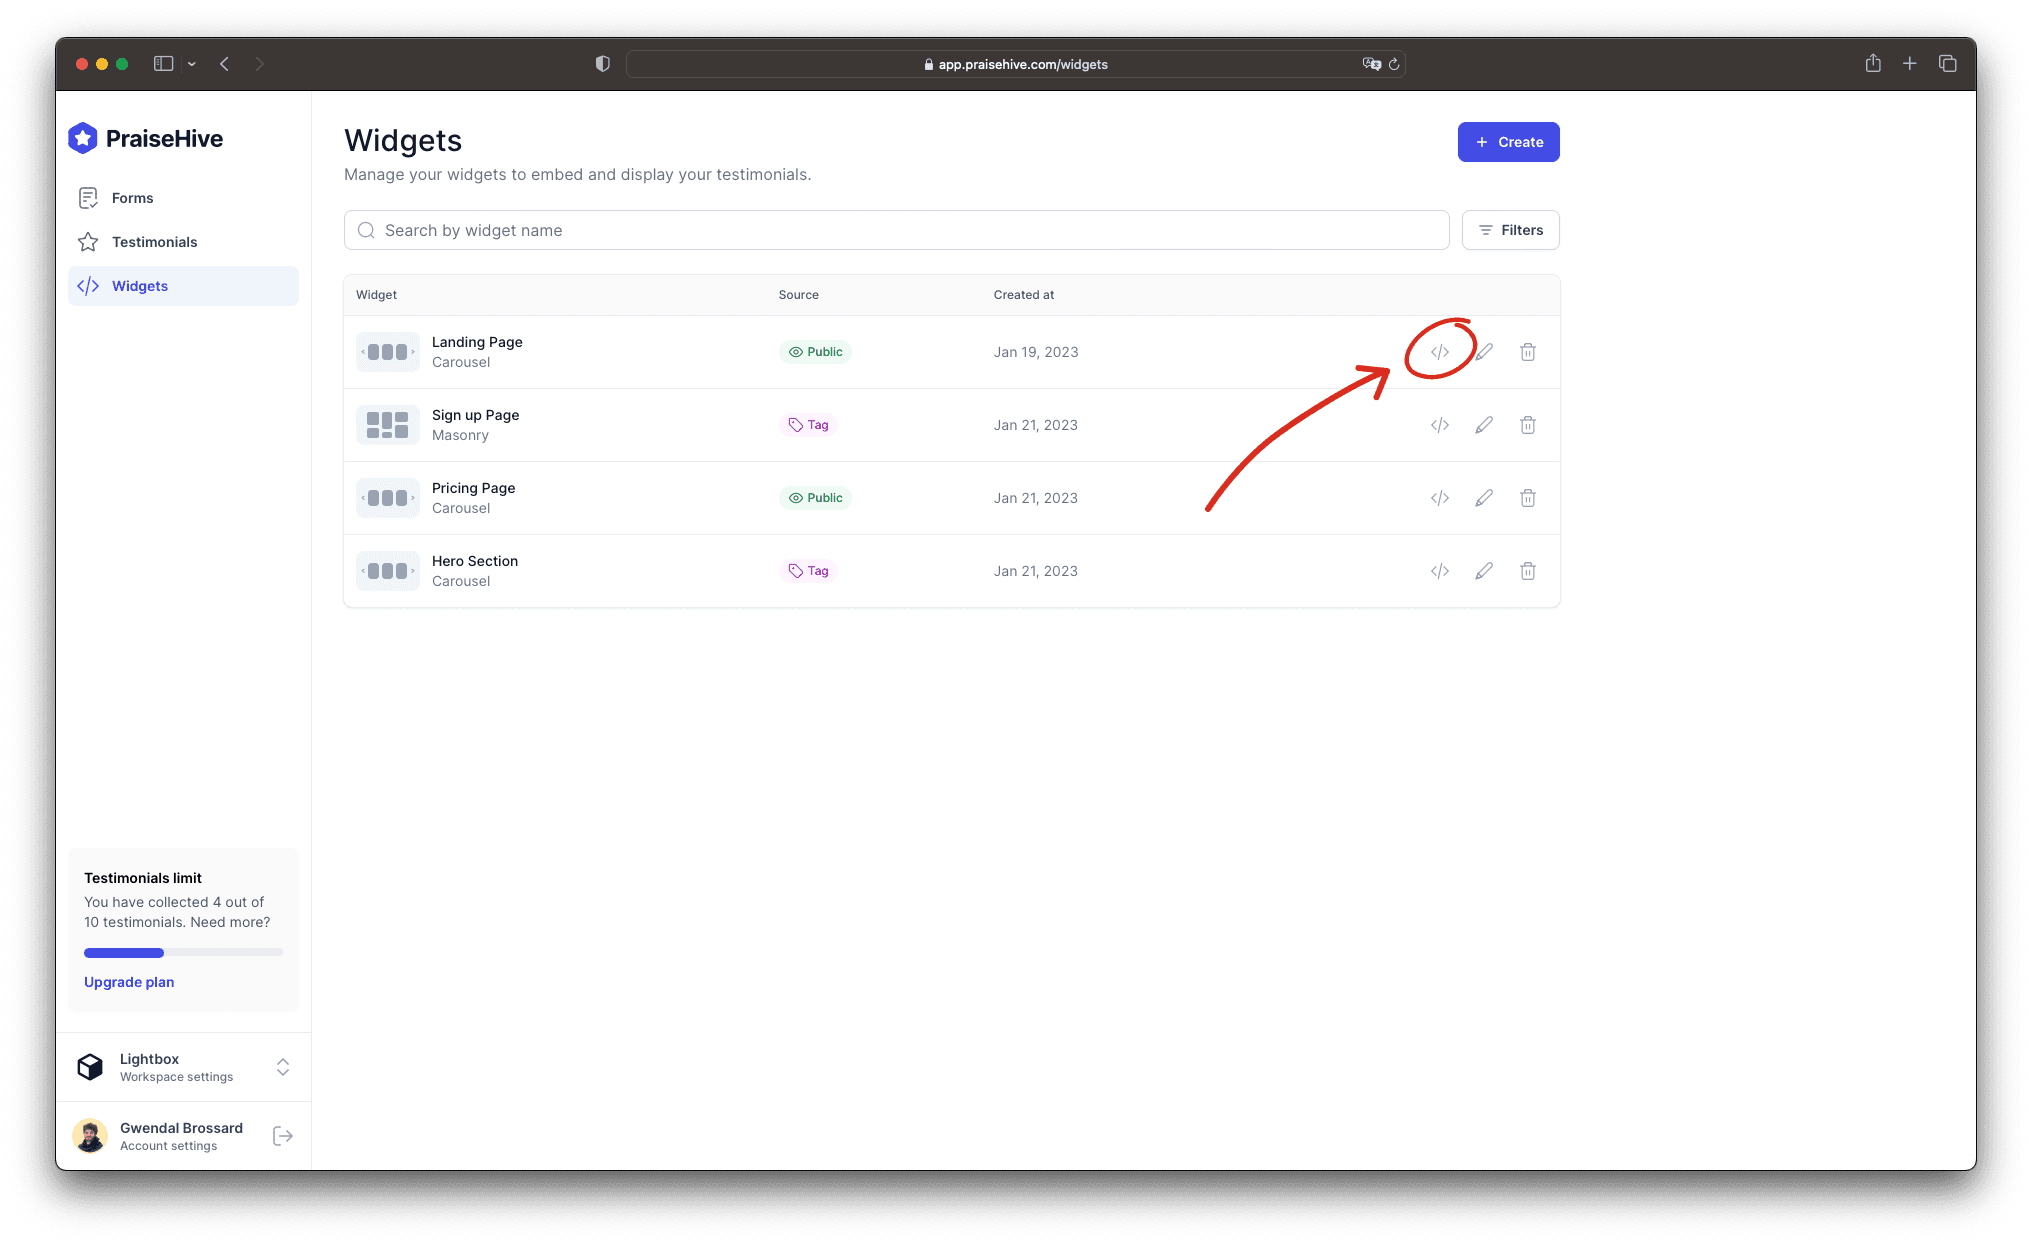
Task: Click embed code icon for Landing Page
Action: pyautogui.click(x=1439, y=352)
